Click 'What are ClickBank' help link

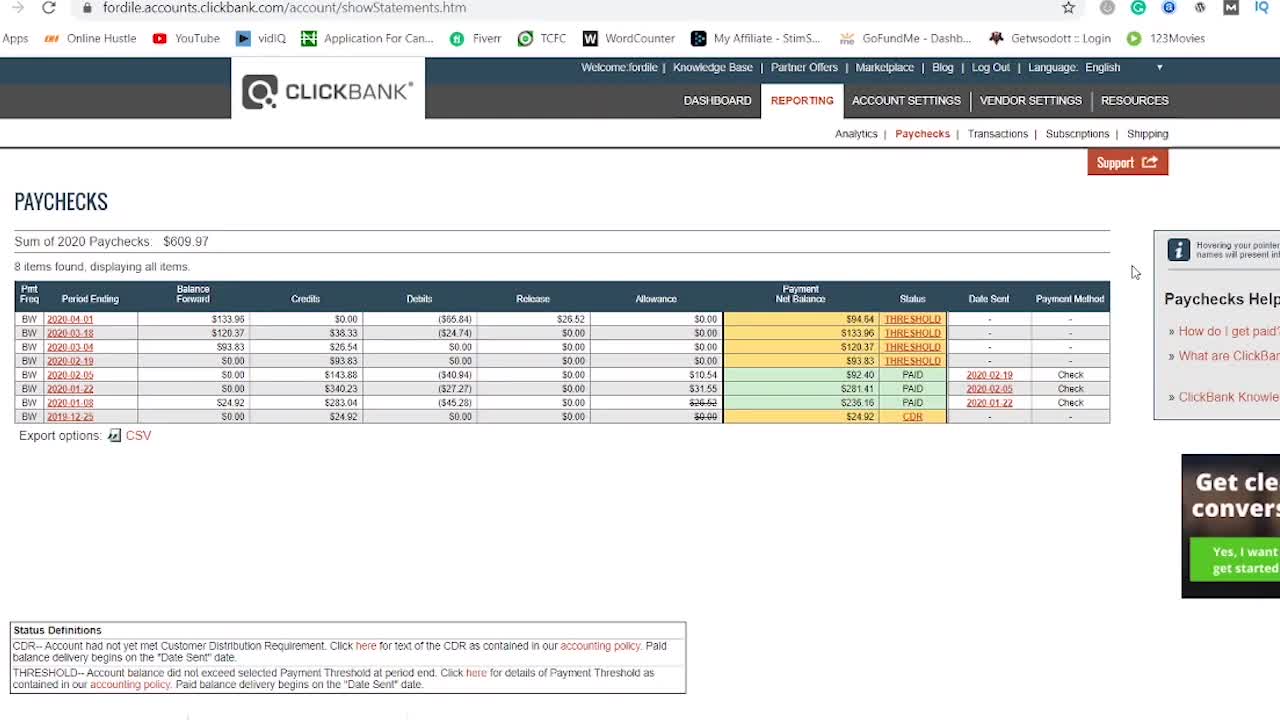[1228, 357]
